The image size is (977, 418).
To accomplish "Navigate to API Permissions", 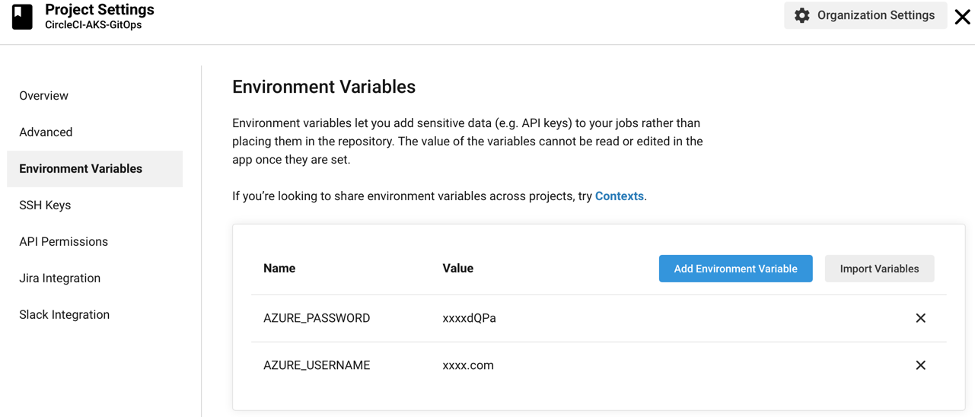I will (63, 242).
